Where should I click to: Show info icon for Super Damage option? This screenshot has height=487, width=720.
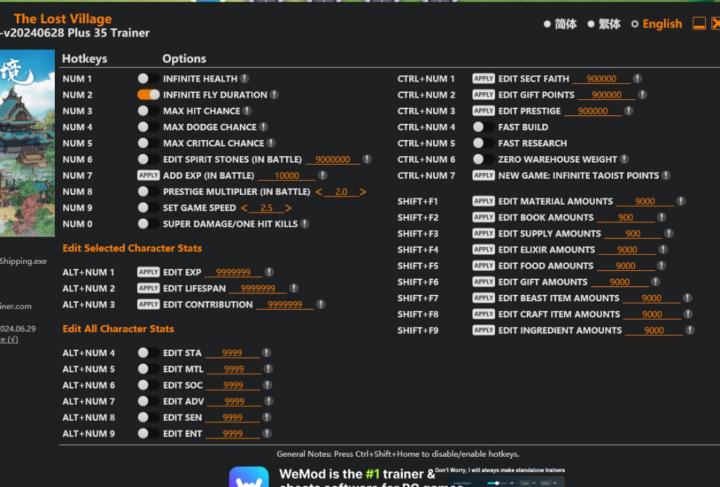click(x=305, y=224)
